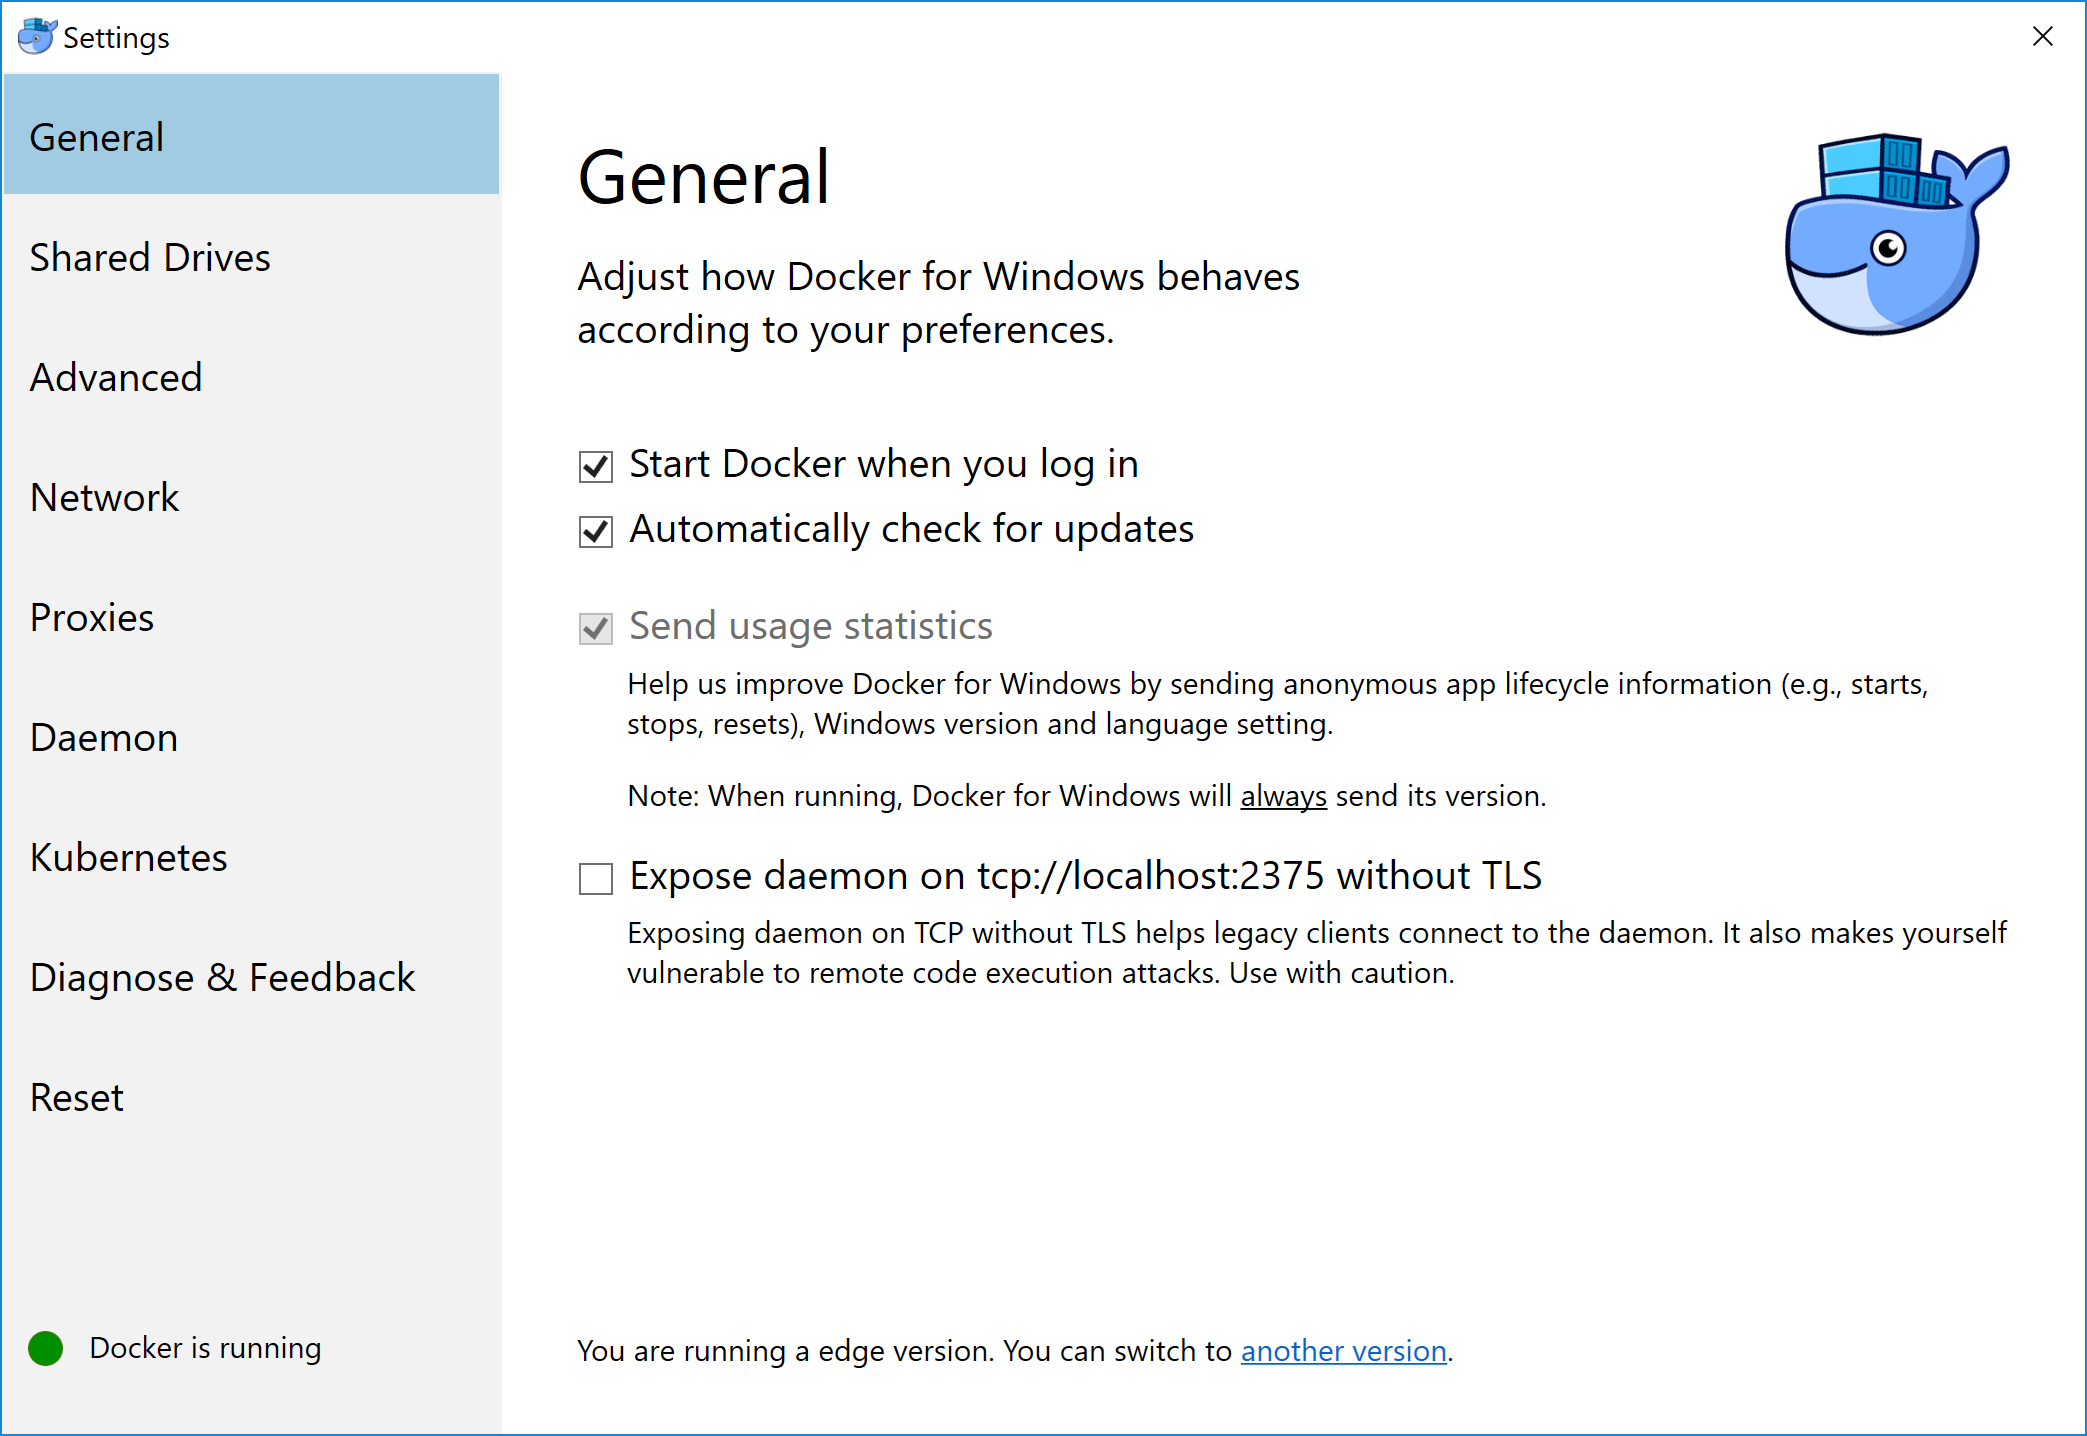Select the Reset tab

(x=77, y=1098)
